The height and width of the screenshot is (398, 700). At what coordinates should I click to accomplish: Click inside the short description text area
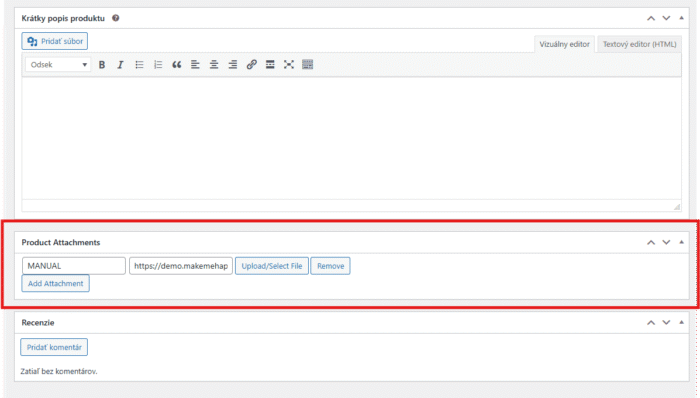[351, 138]
